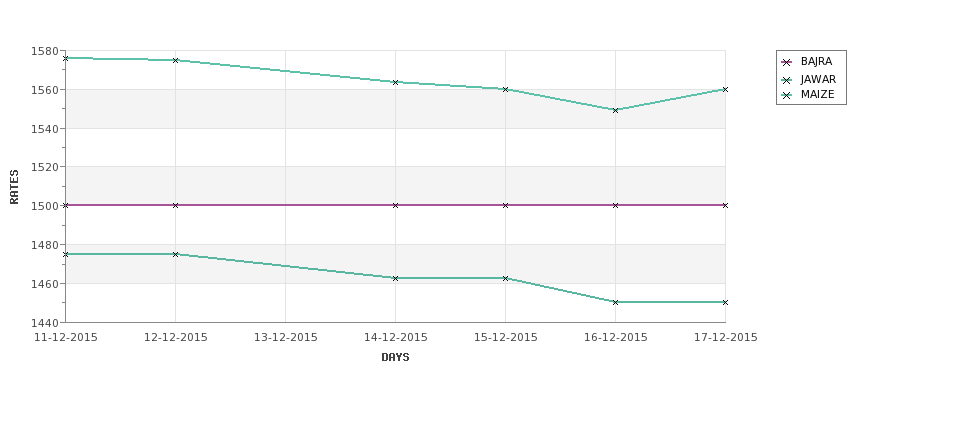
Task: Click bottom line marker at 12-12-2015
Action: click(x=175, y=254)
